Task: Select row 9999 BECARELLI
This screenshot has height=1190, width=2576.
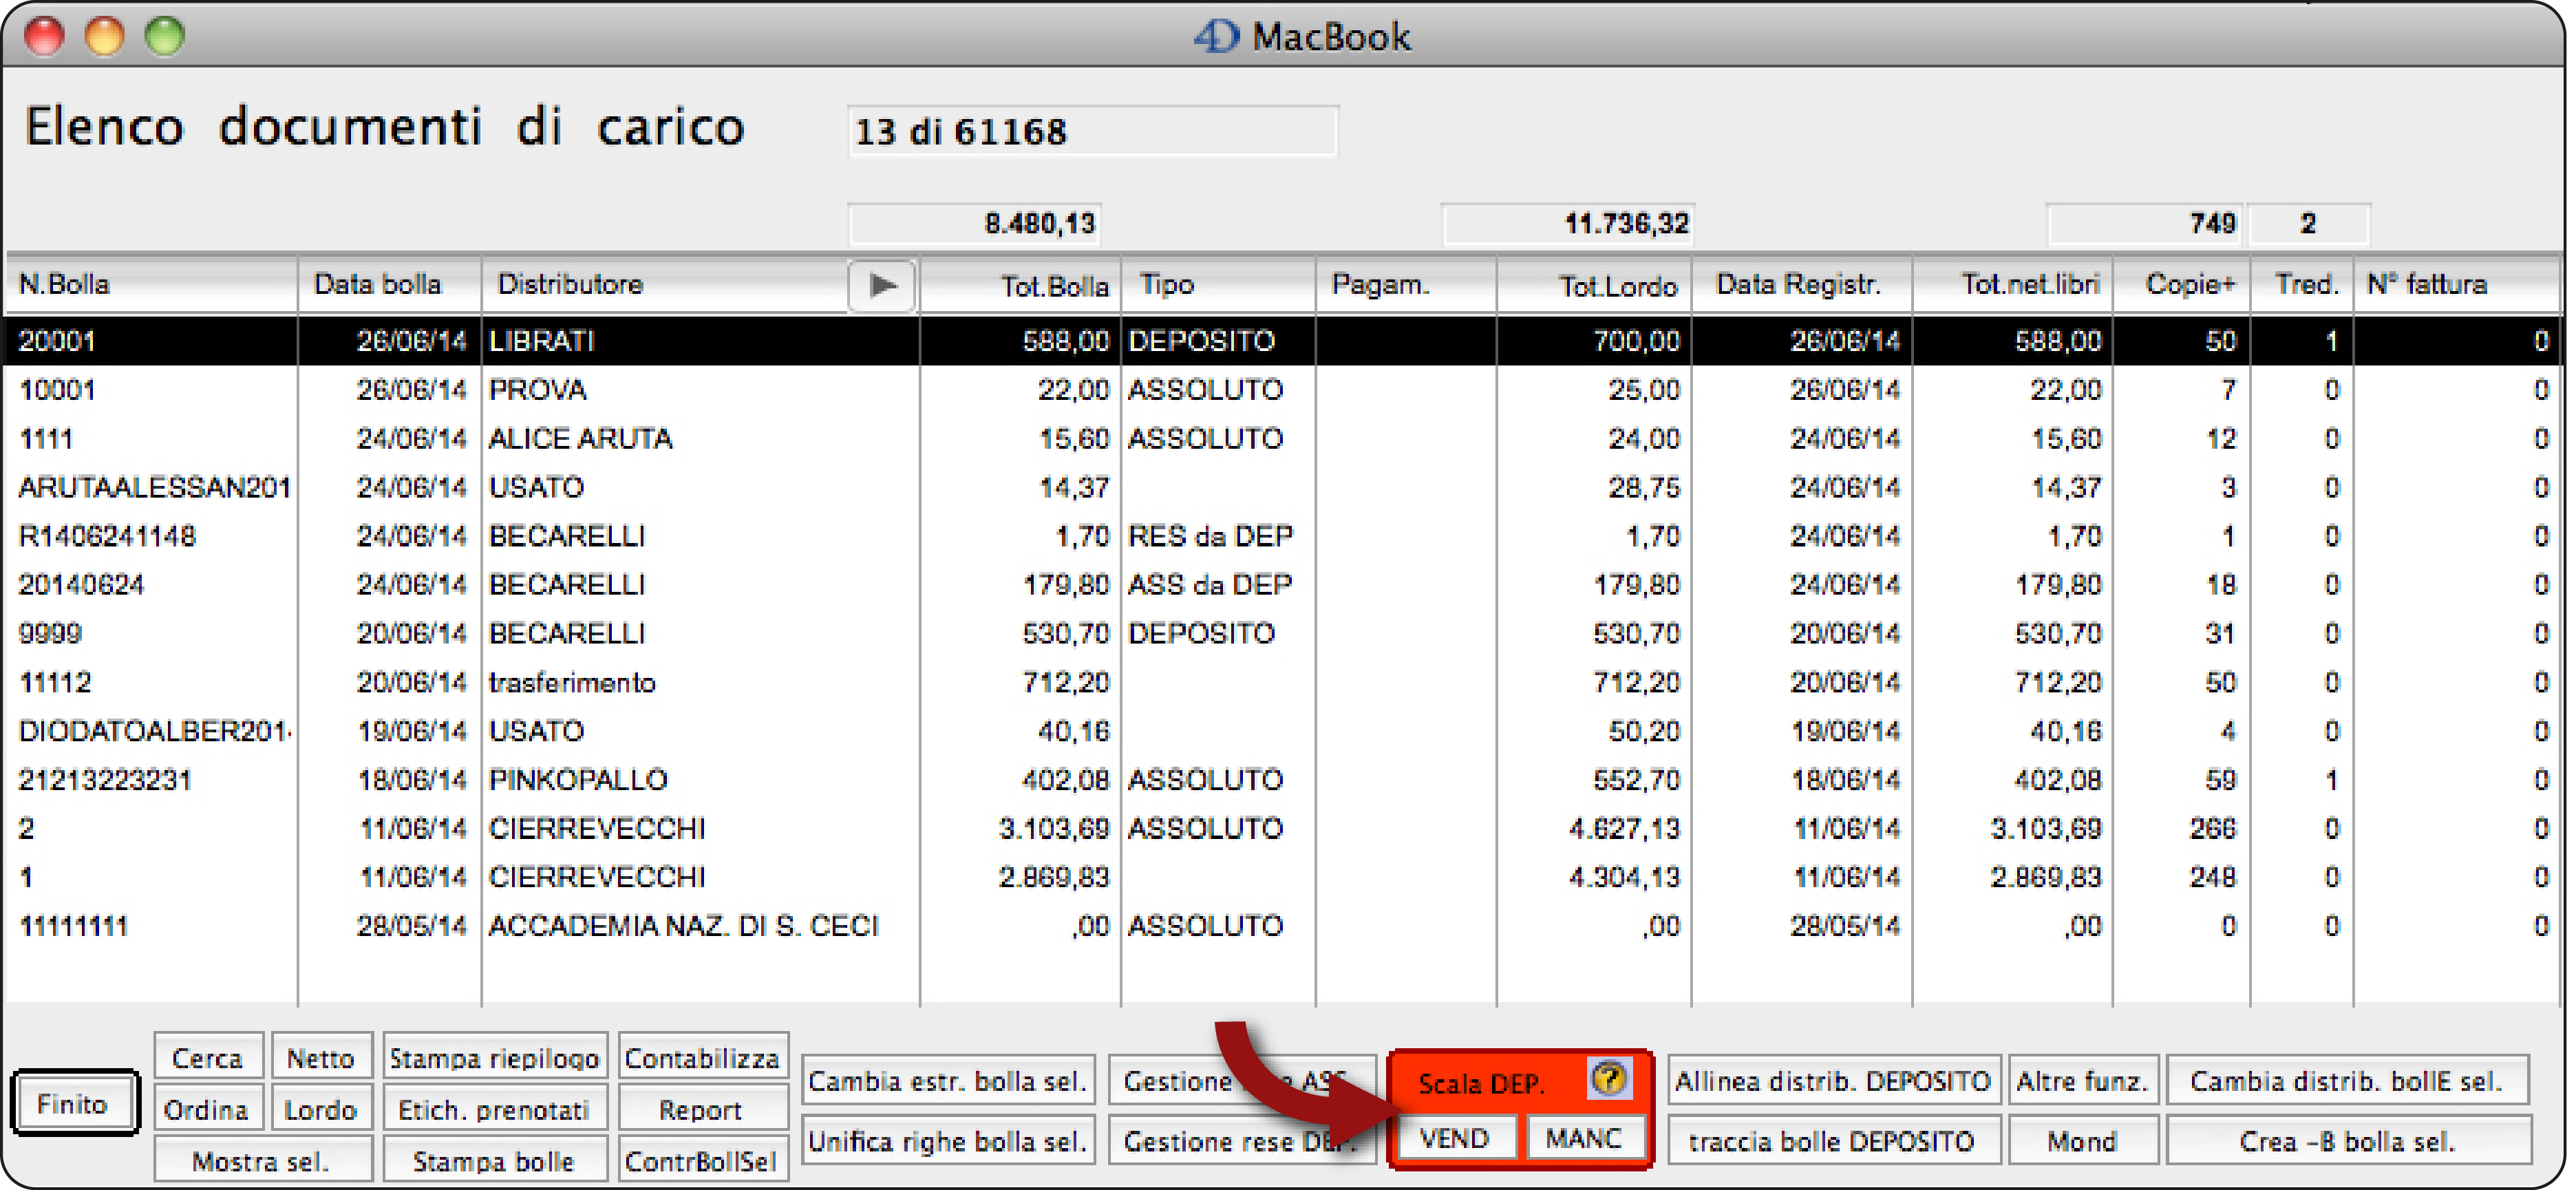Action: (x=1283, y=634)
